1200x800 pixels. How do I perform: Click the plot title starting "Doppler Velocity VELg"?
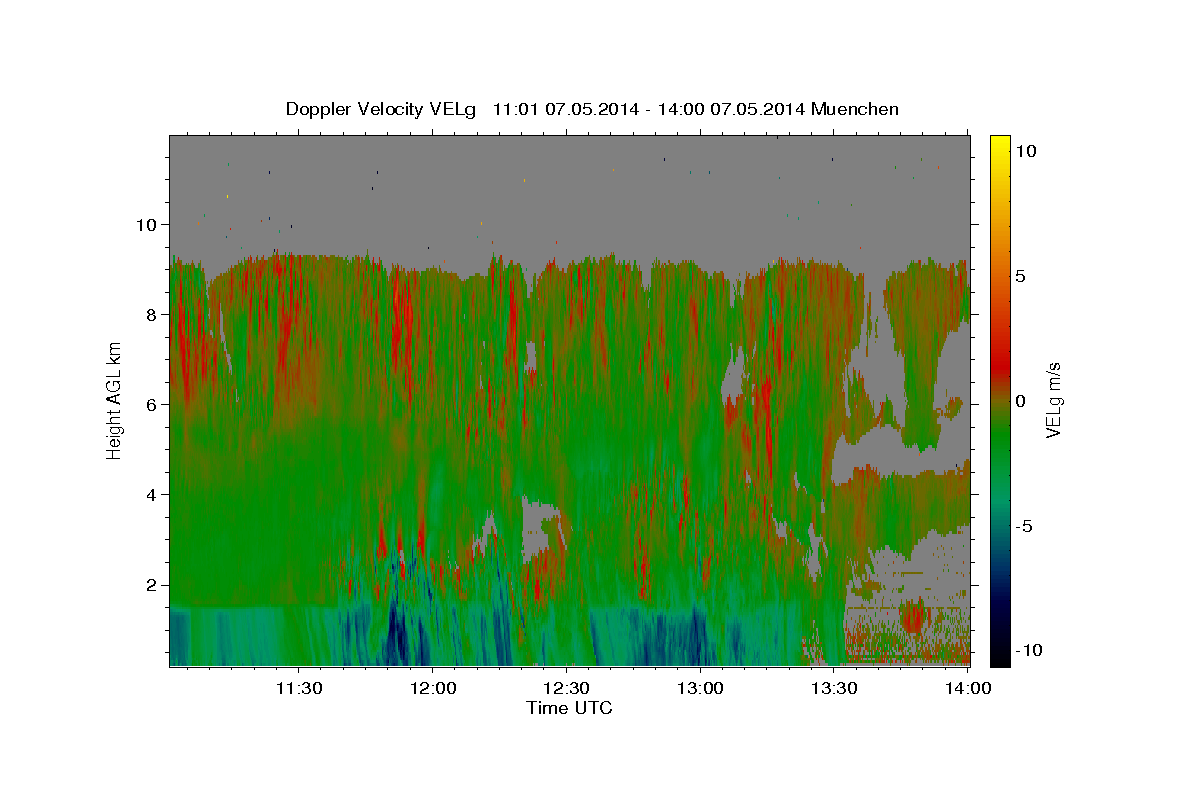[592, 109]
